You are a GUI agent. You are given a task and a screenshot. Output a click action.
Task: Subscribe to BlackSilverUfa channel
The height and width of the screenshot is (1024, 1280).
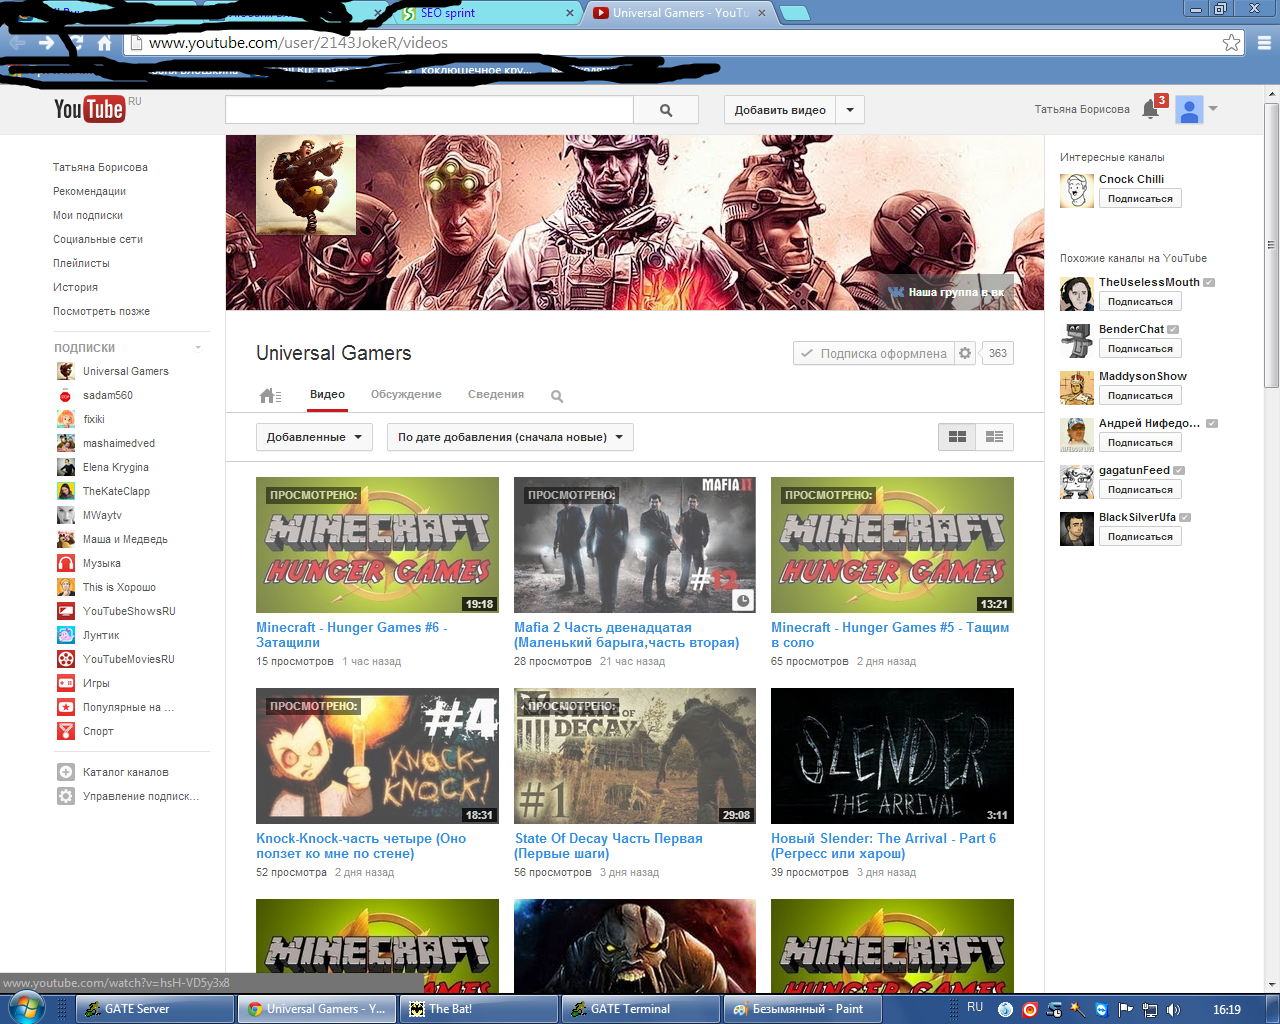(x=1140, y=537)
